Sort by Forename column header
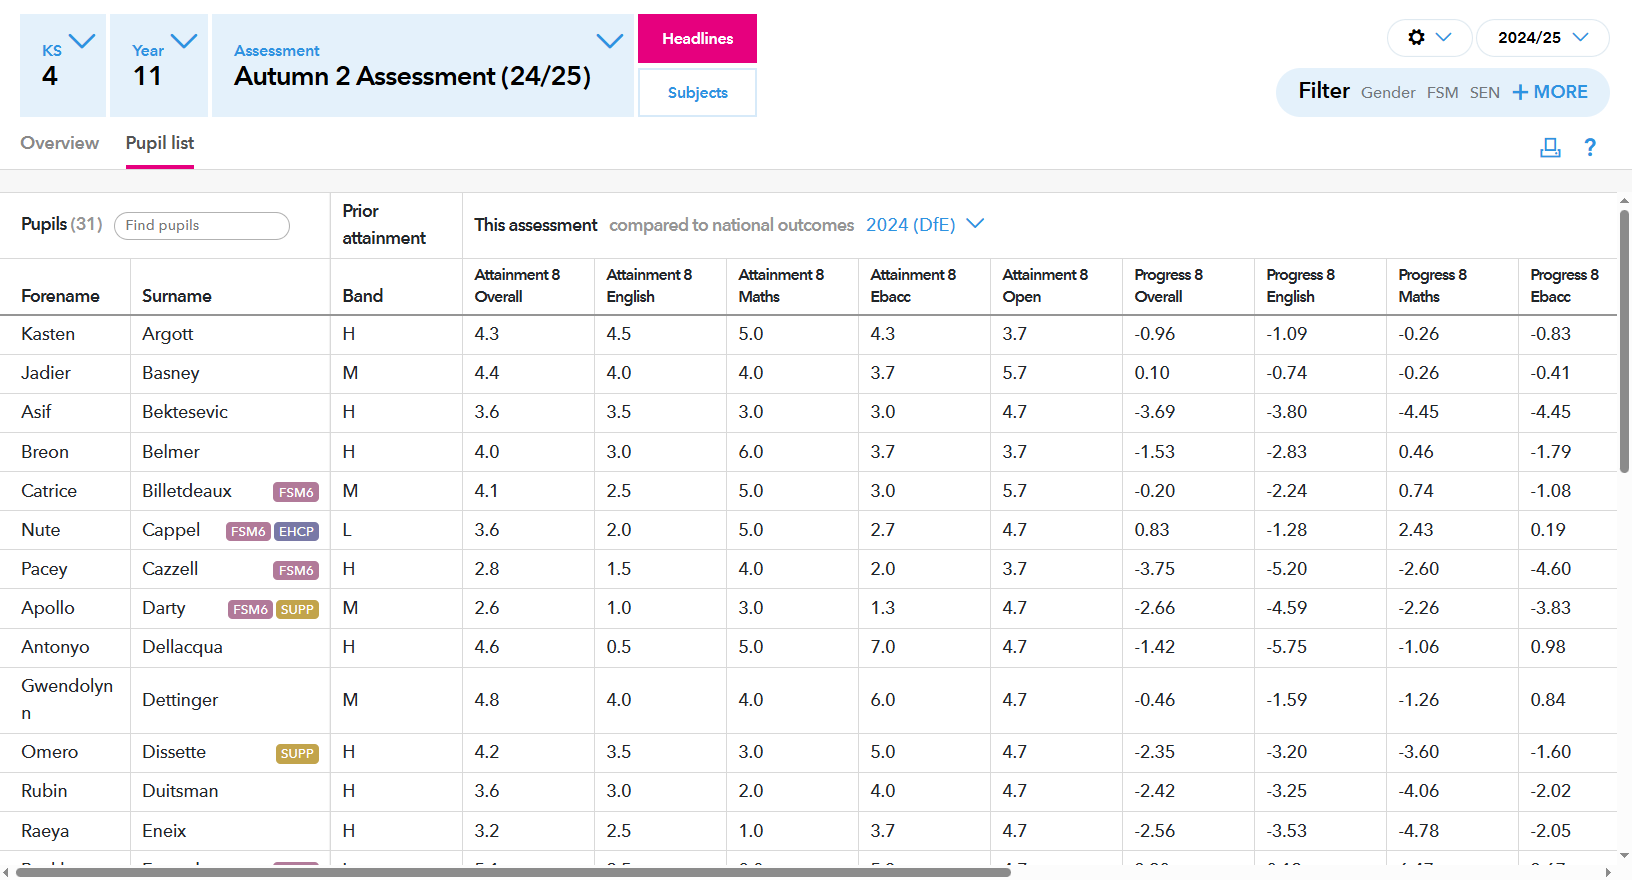Viewport: 1632px width, 880px height. (60, 296)
